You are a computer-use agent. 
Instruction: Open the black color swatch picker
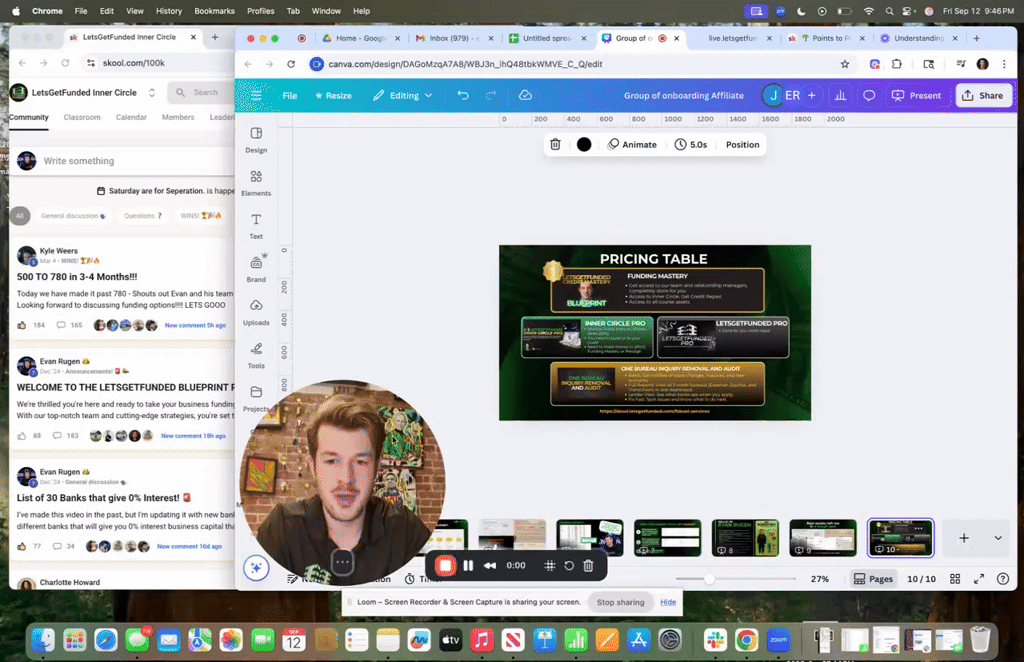tap(584, 144)
